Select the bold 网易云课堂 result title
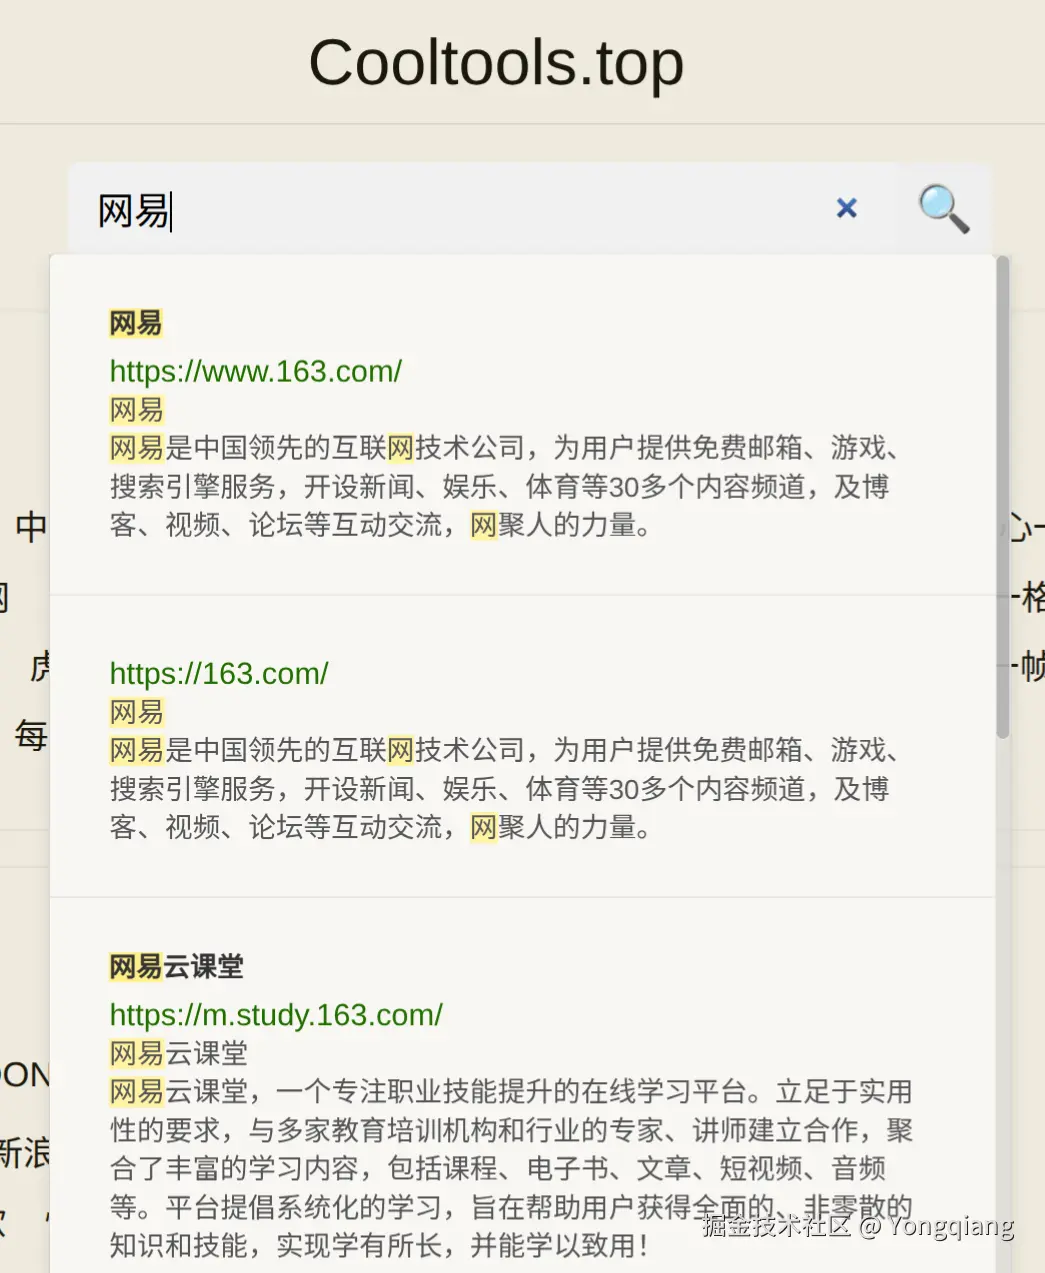 (177, 966)
